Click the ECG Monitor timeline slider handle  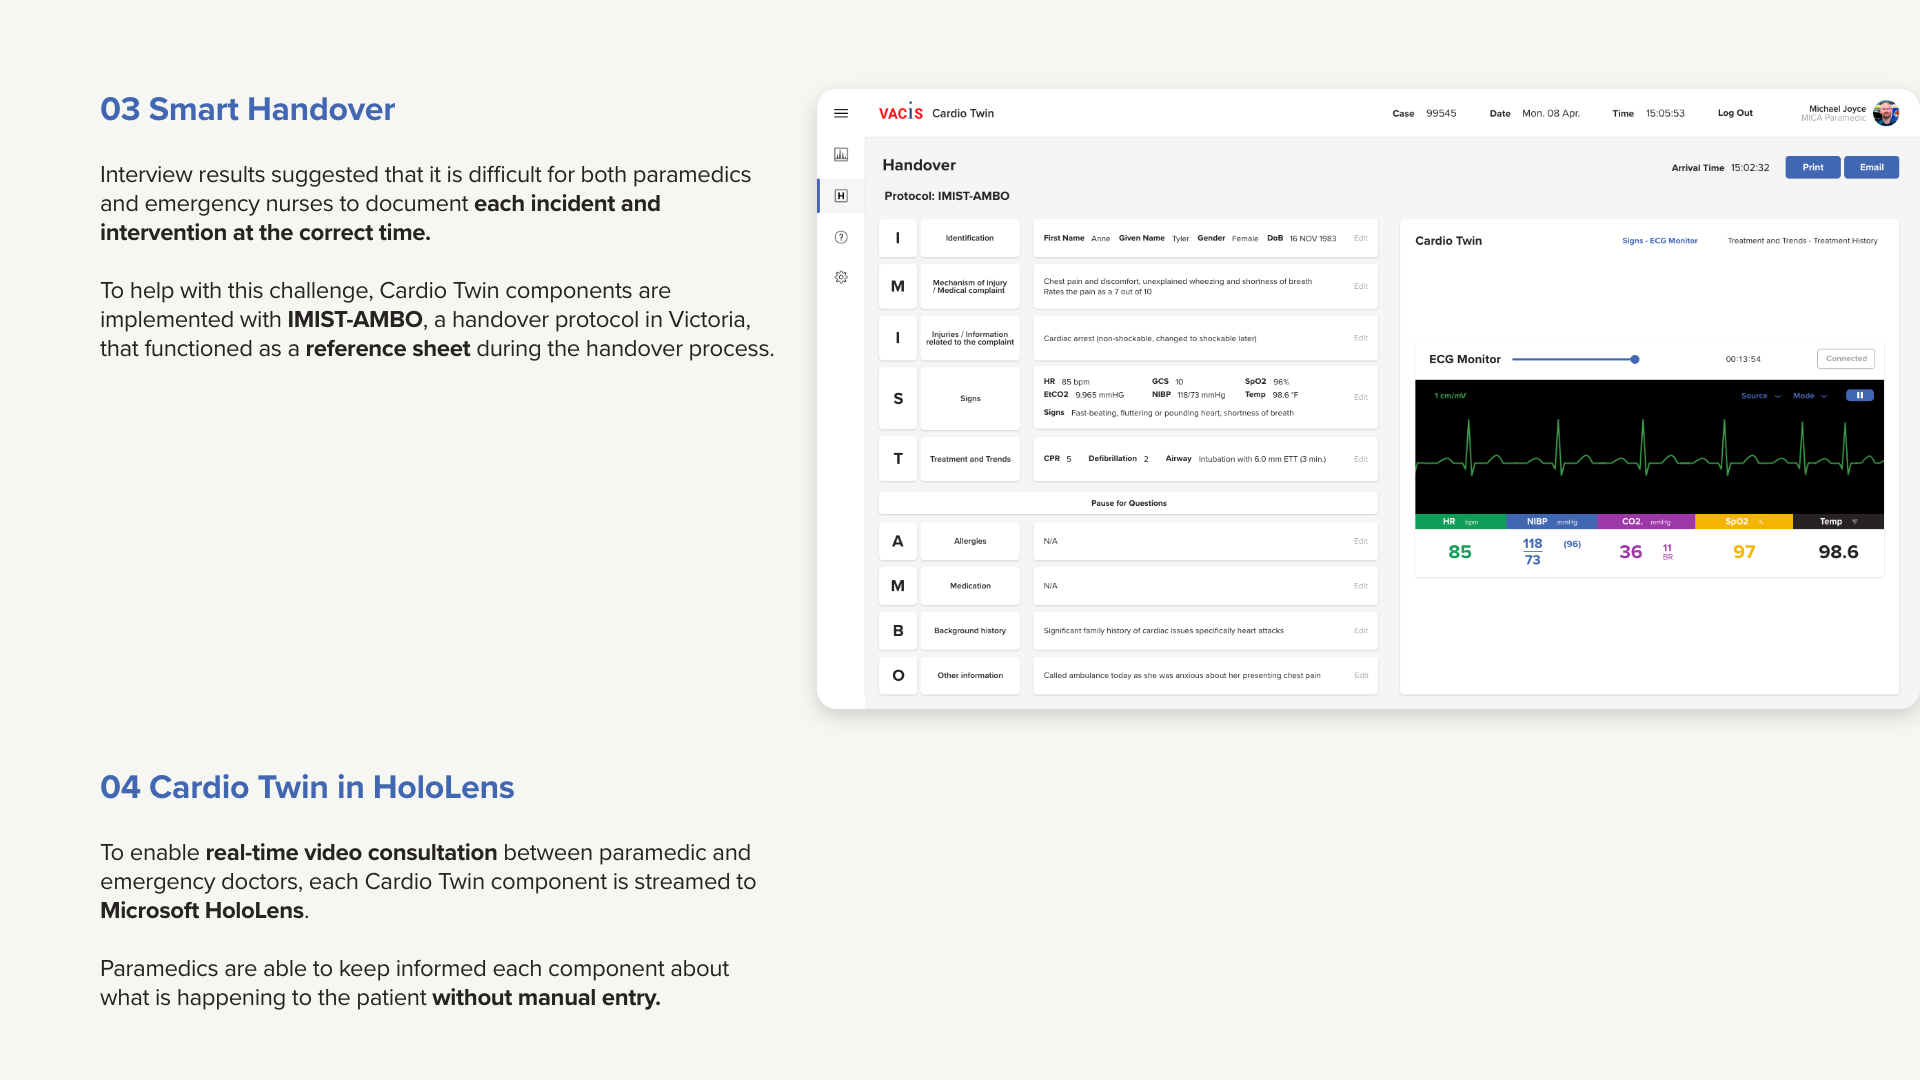1635,359
